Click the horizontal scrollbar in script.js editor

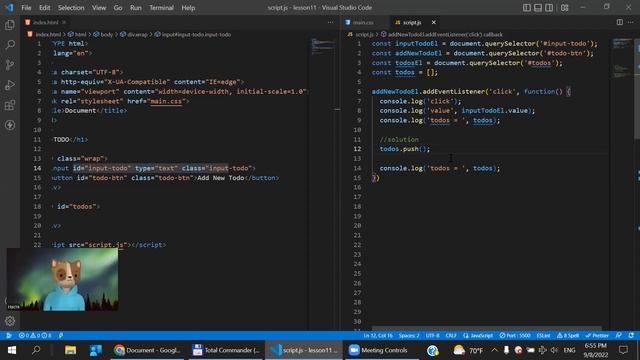pyautogui.click(x=487, y=328)
